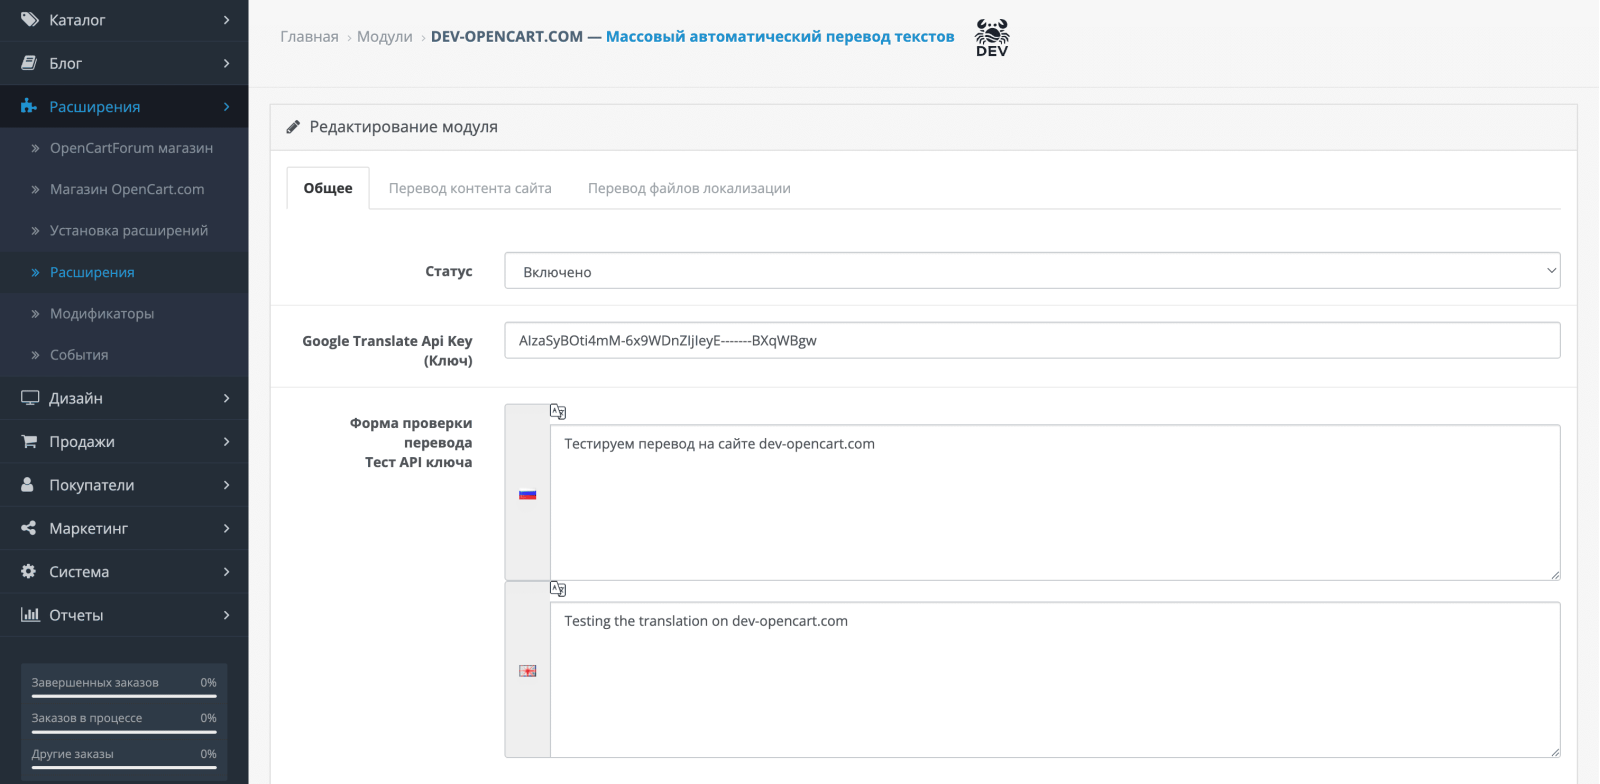
Task: Click the Форма проверки перевода label
Action: coord(411,433)
